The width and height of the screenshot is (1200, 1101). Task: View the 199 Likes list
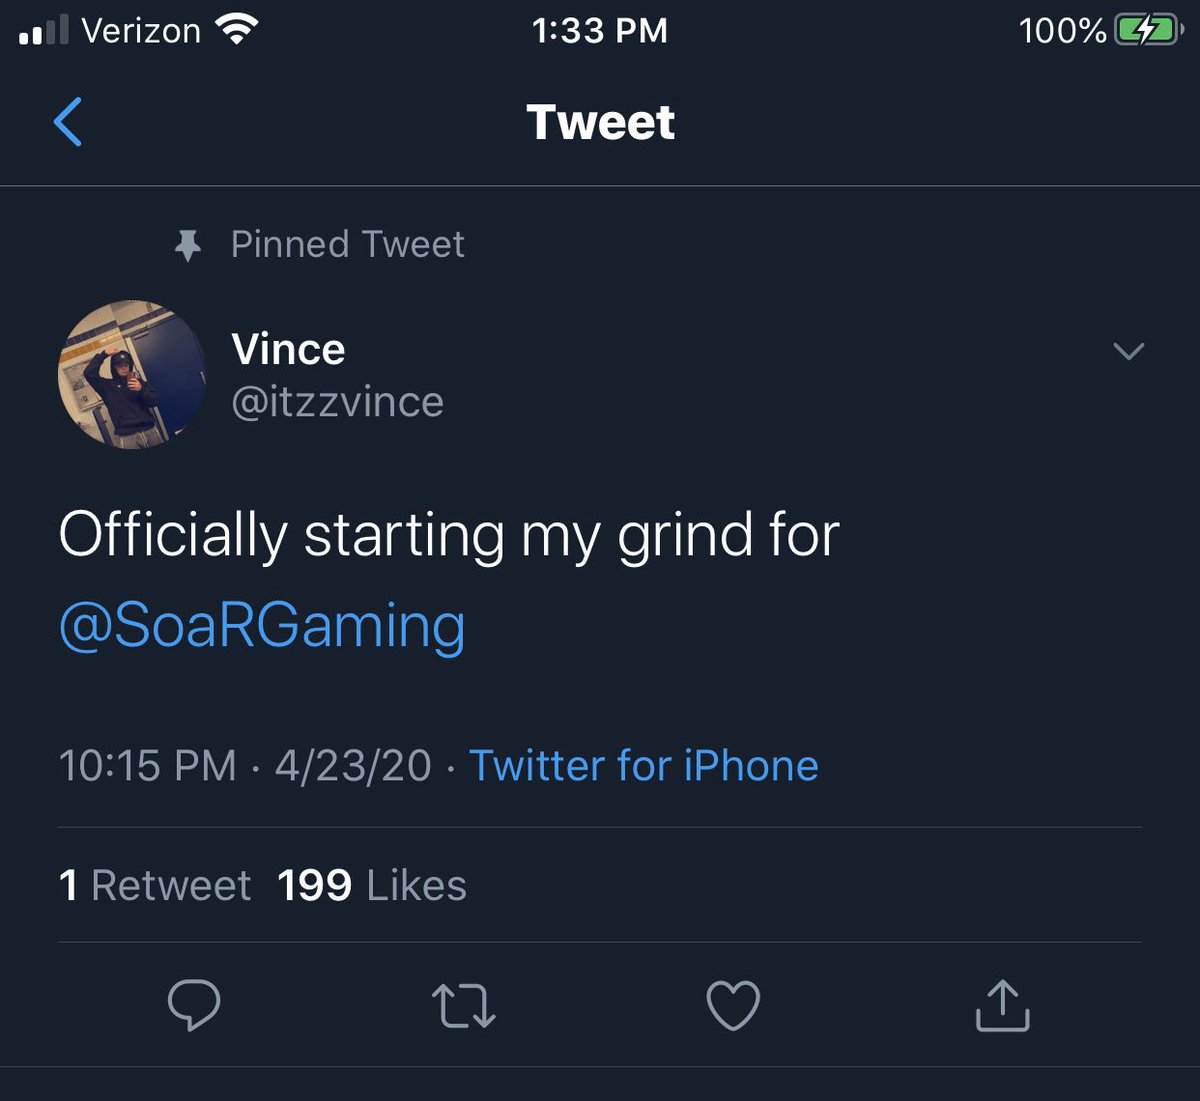pos(372,886)
